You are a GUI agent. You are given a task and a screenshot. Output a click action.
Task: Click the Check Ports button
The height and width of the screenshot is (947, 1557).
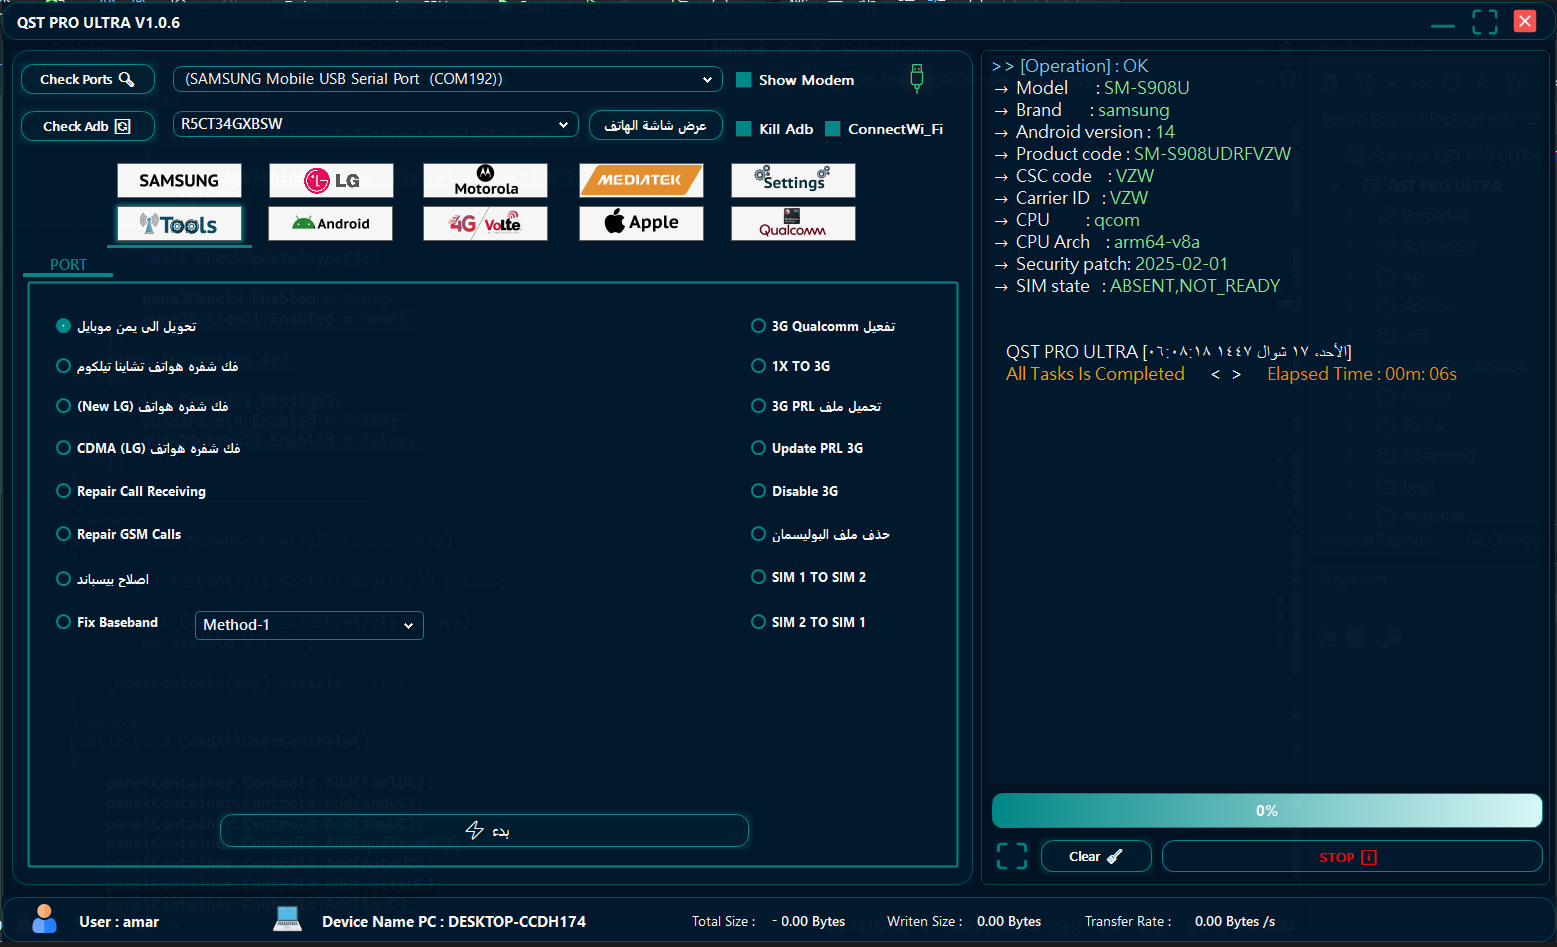click(88, 79)
